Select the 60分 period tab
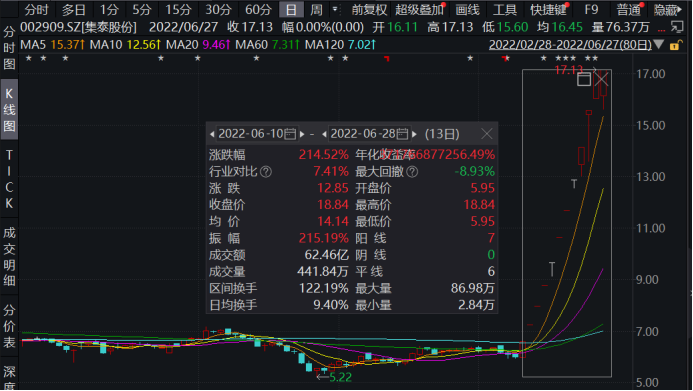 pyautogui.click(x=259, y=9)
